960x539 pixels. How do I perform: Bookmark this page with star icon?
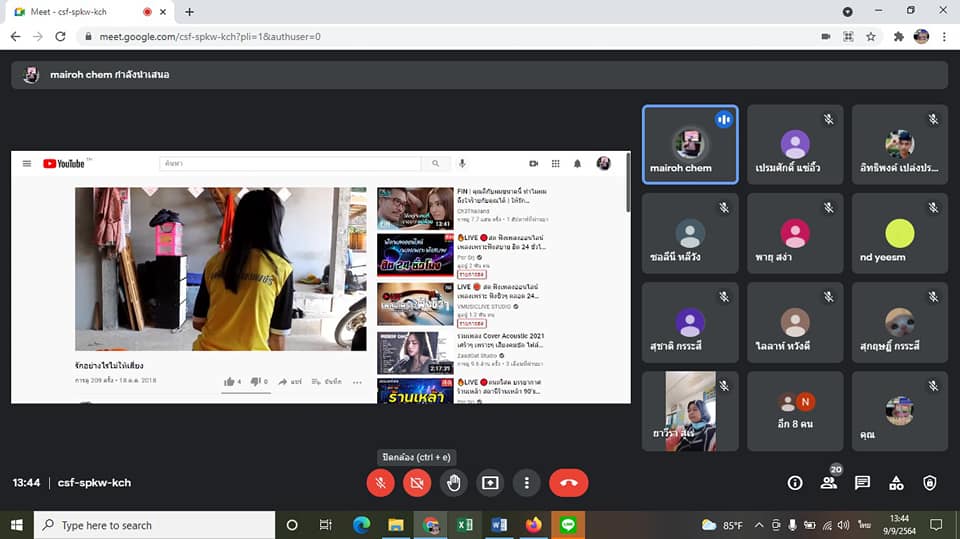pos(871,37)
